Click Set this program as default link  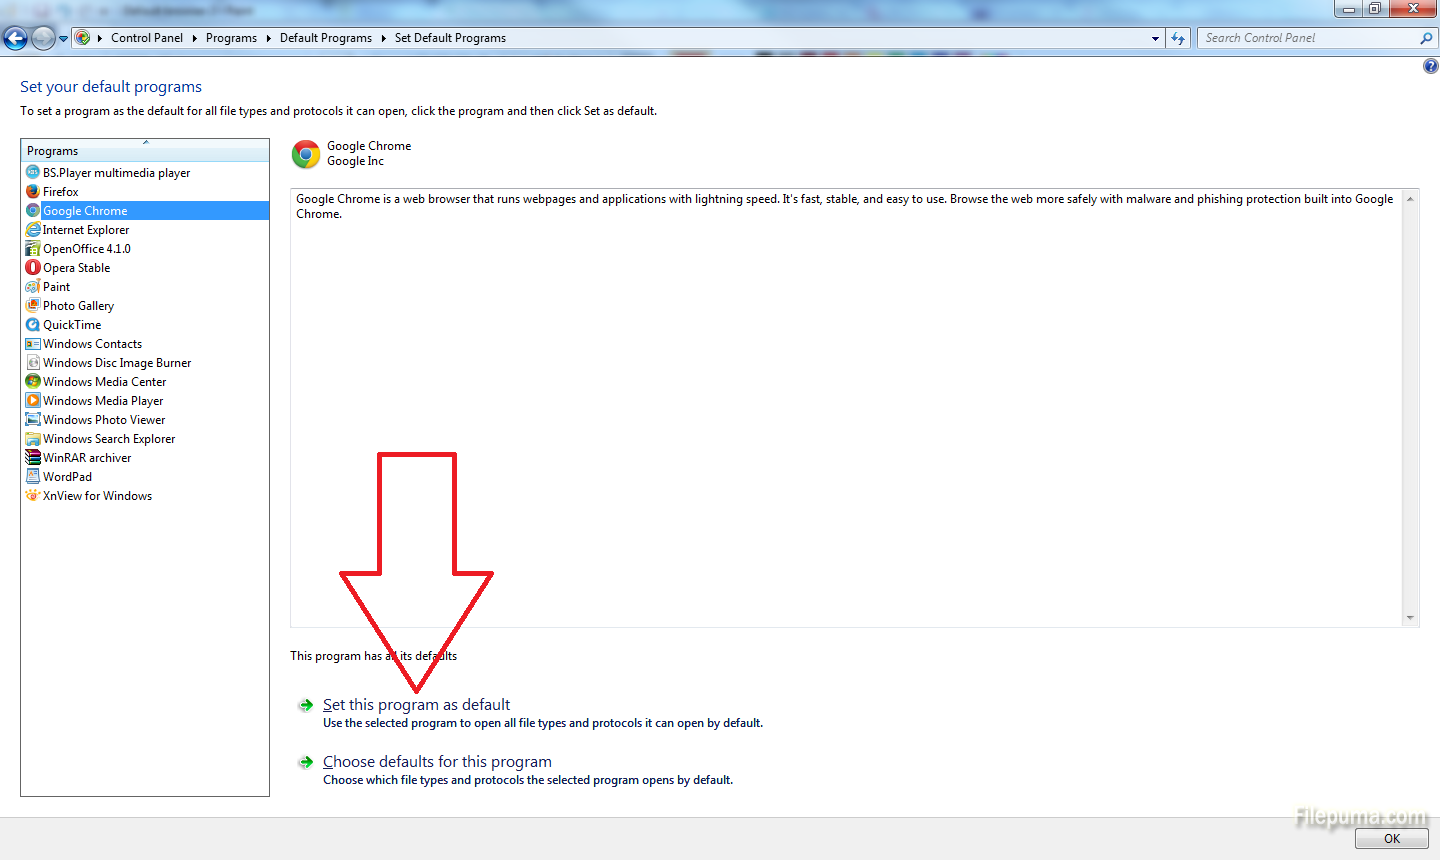pyautogui.click(x=416, y=705)
